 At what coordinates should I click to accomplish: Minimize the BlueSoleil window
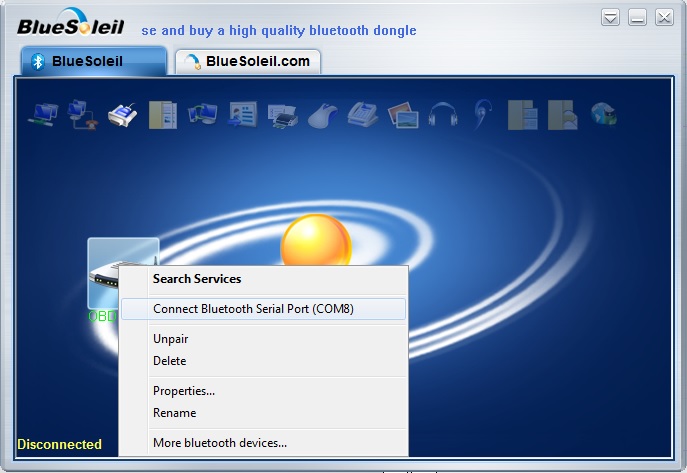coord(637,18)
